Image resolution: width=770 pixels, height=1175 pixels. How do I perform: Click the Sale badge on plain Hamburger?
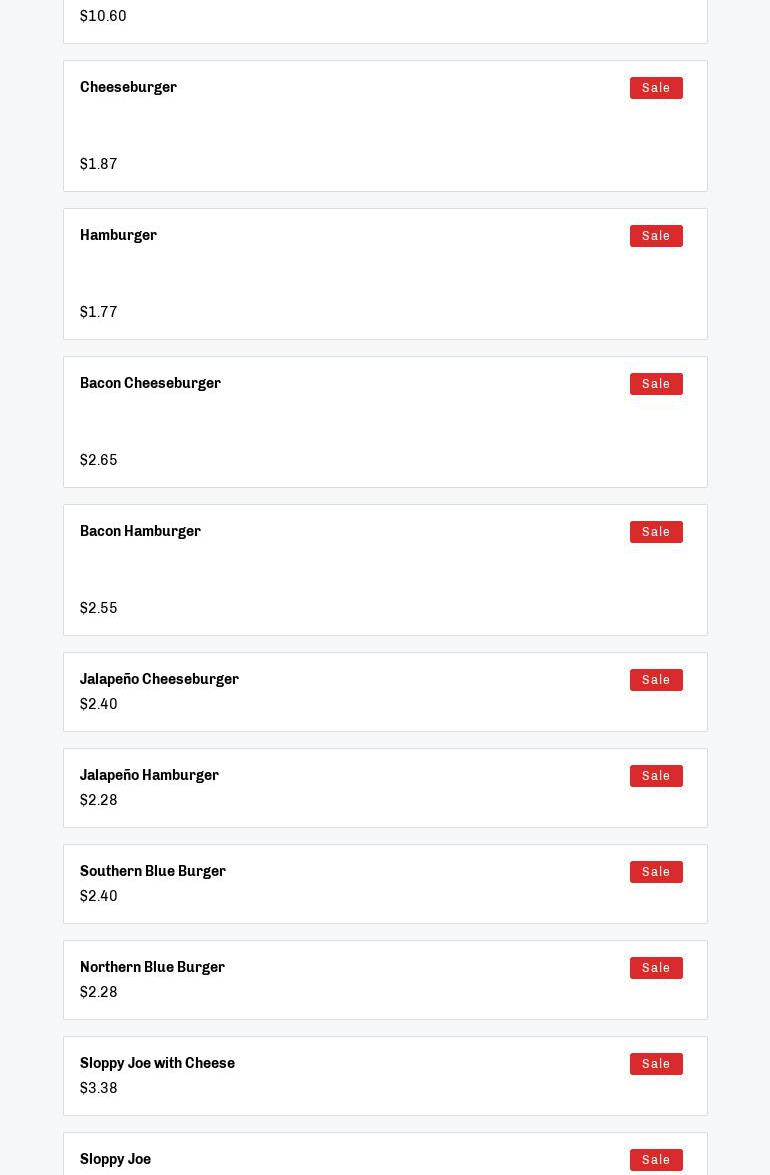656,236
